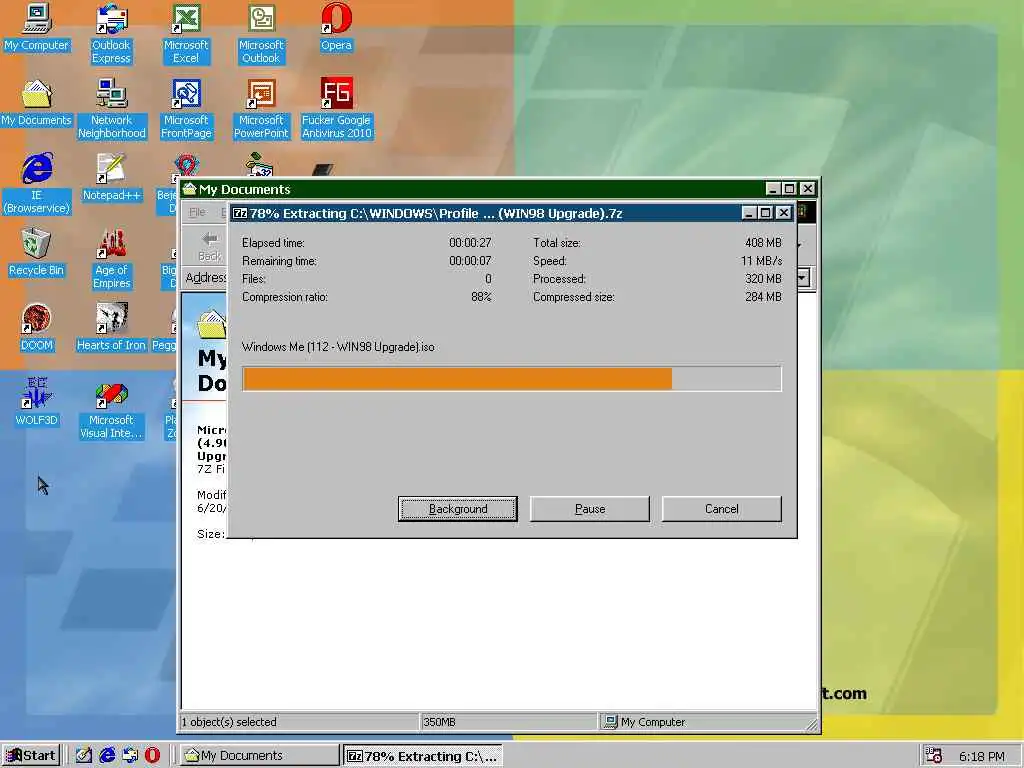Click My Computer zone in status bar
1024x768 pixels.
(x=645, y=722)
